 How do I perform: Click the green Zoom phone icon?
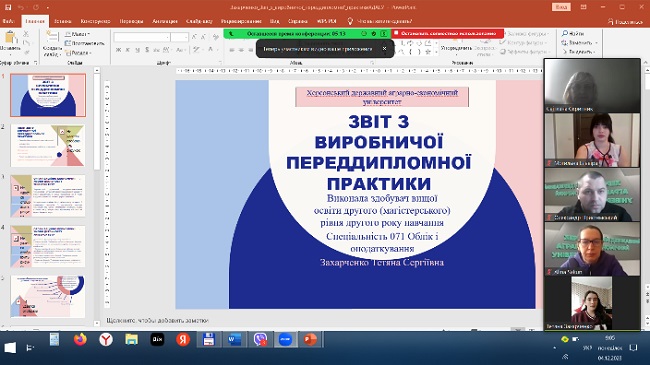click(231, 34)
